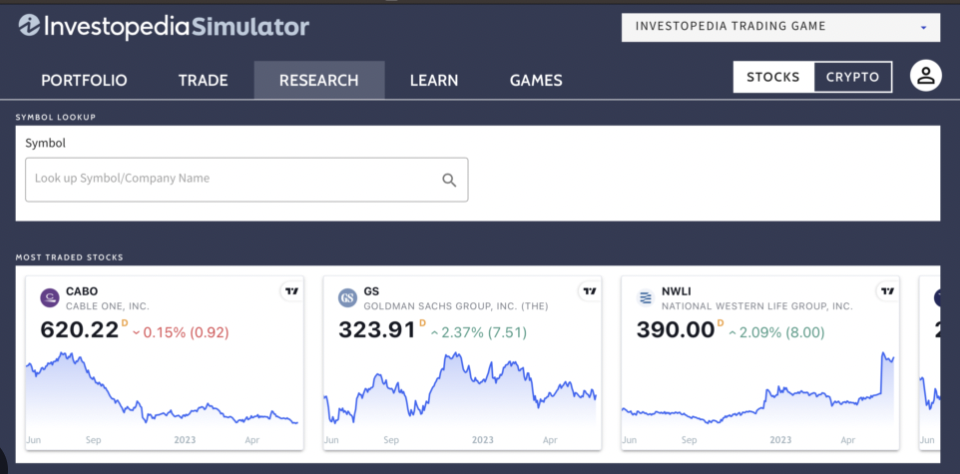Open TradingView icon on CABO card
Screen dimensions: 960x474
click(292, 292)
